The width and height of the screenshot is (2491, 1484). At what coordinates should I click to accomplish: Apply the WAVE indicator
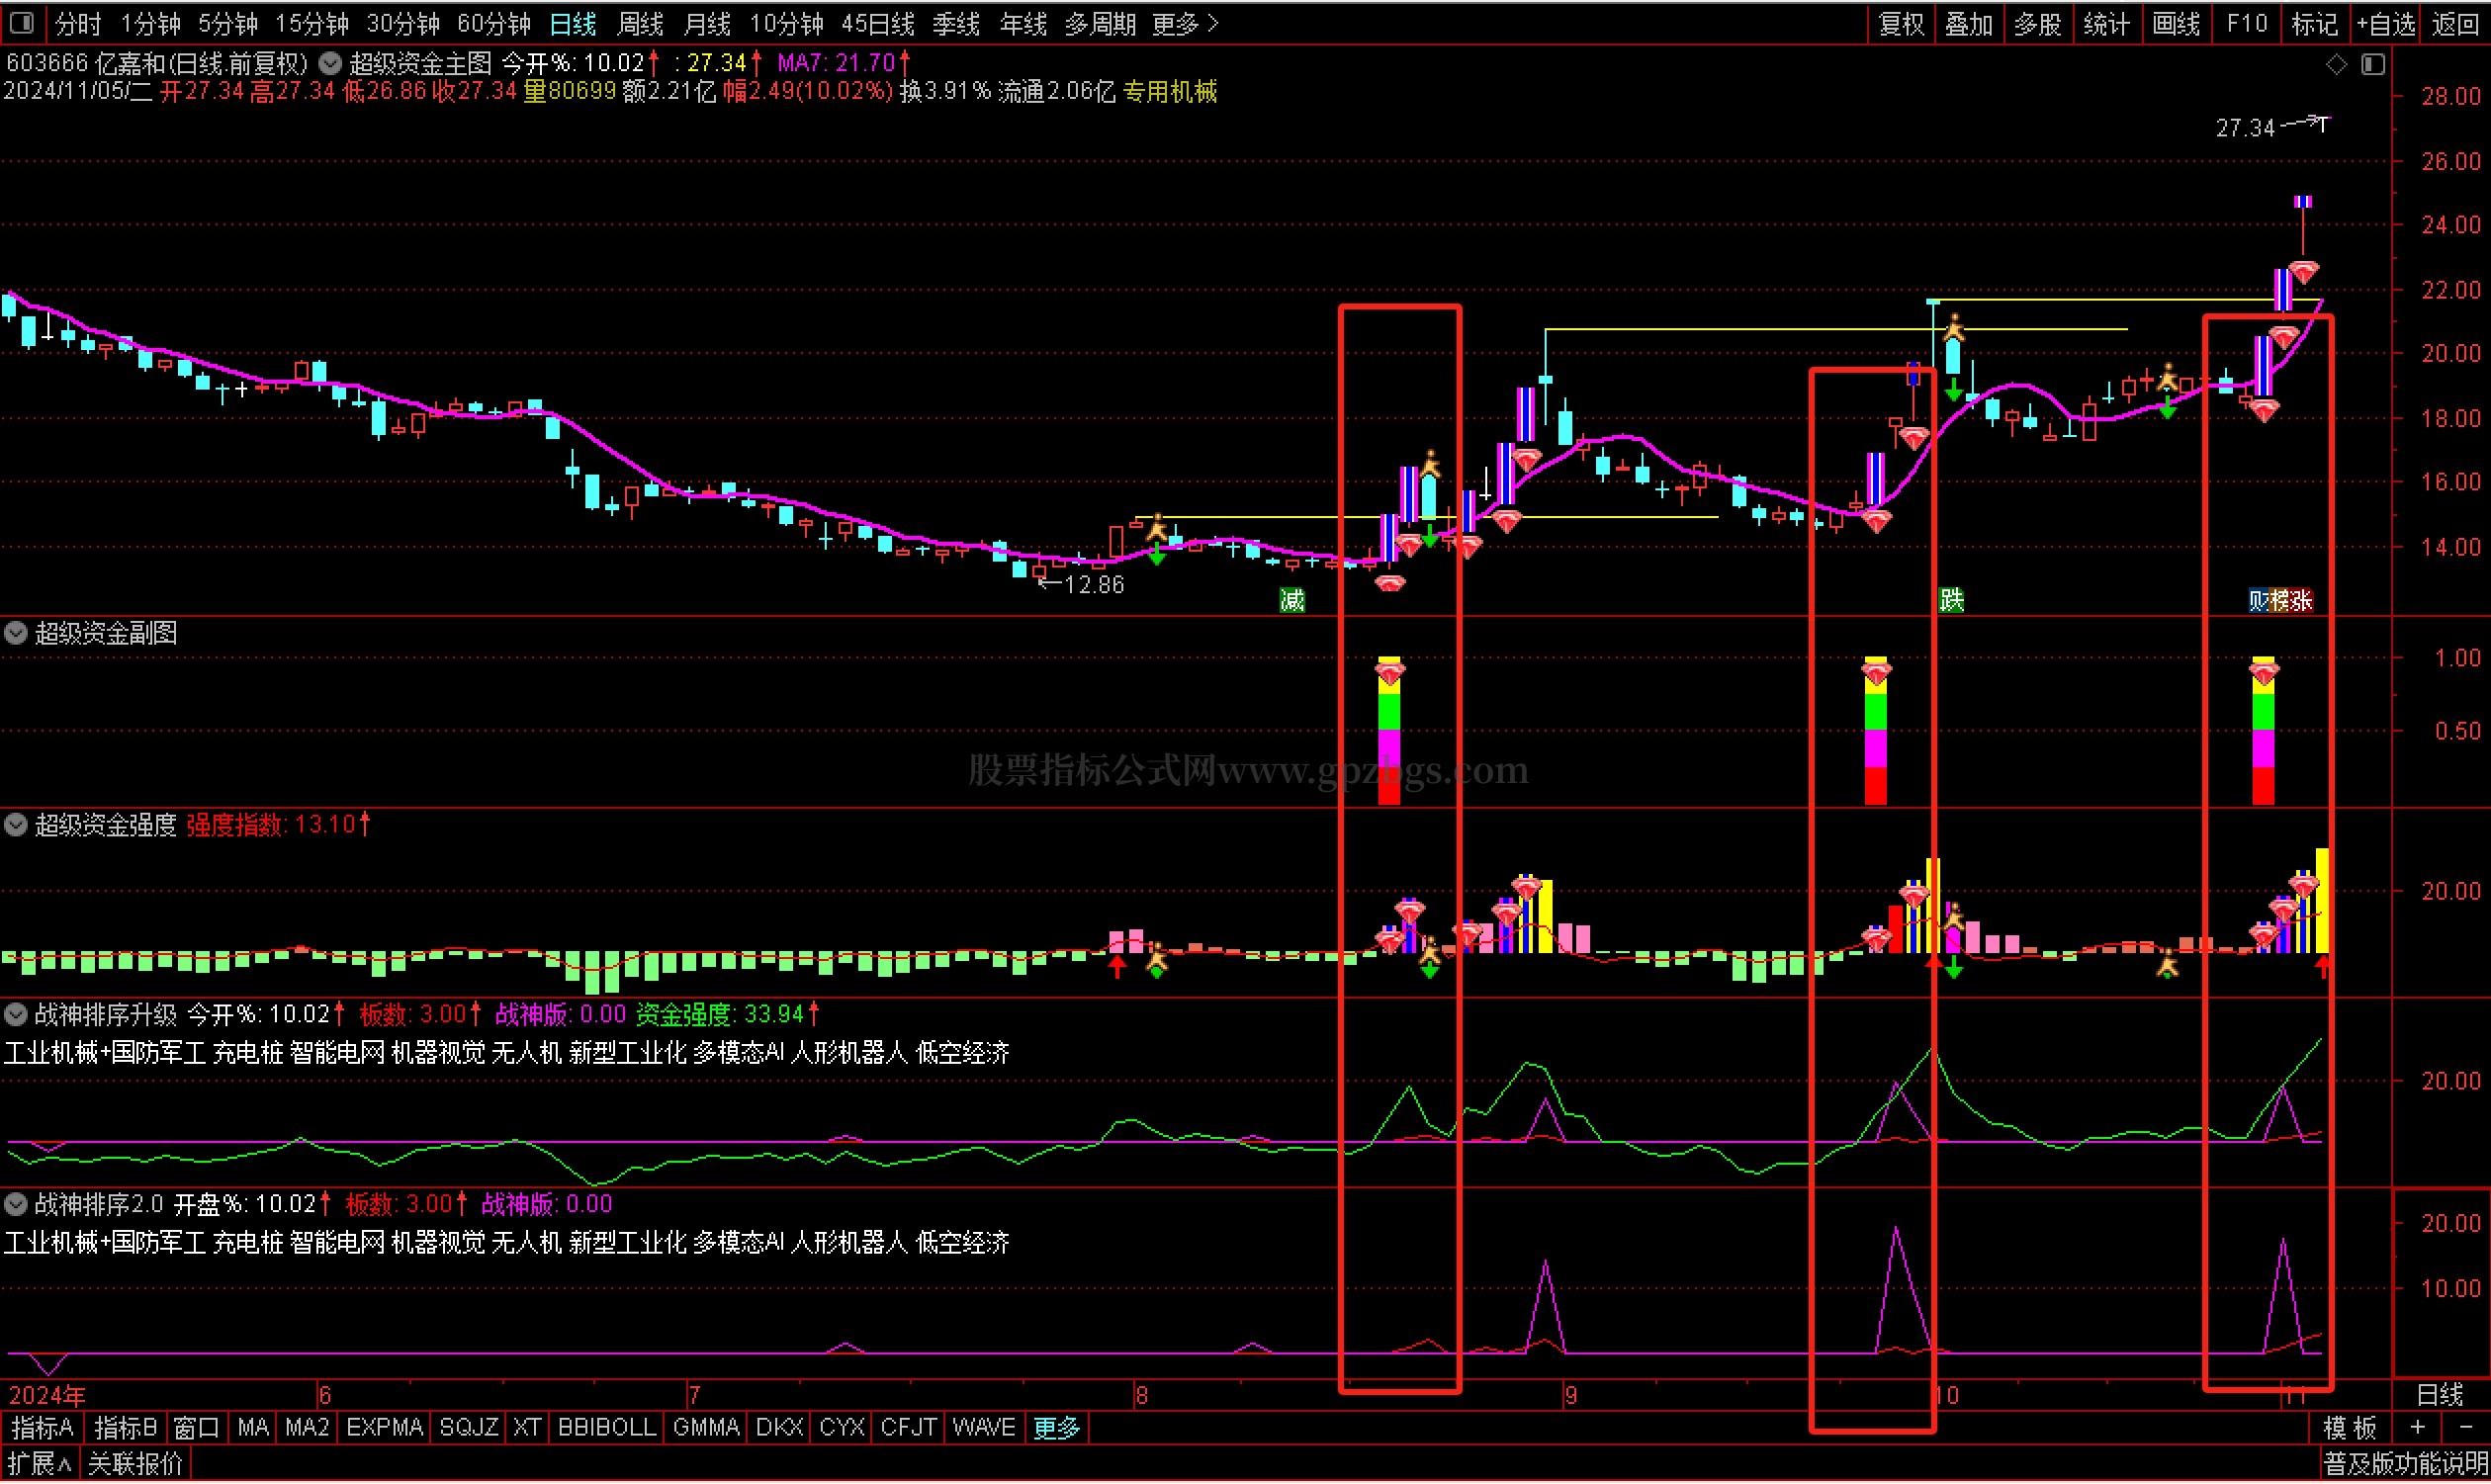[x=983, y=1428]
